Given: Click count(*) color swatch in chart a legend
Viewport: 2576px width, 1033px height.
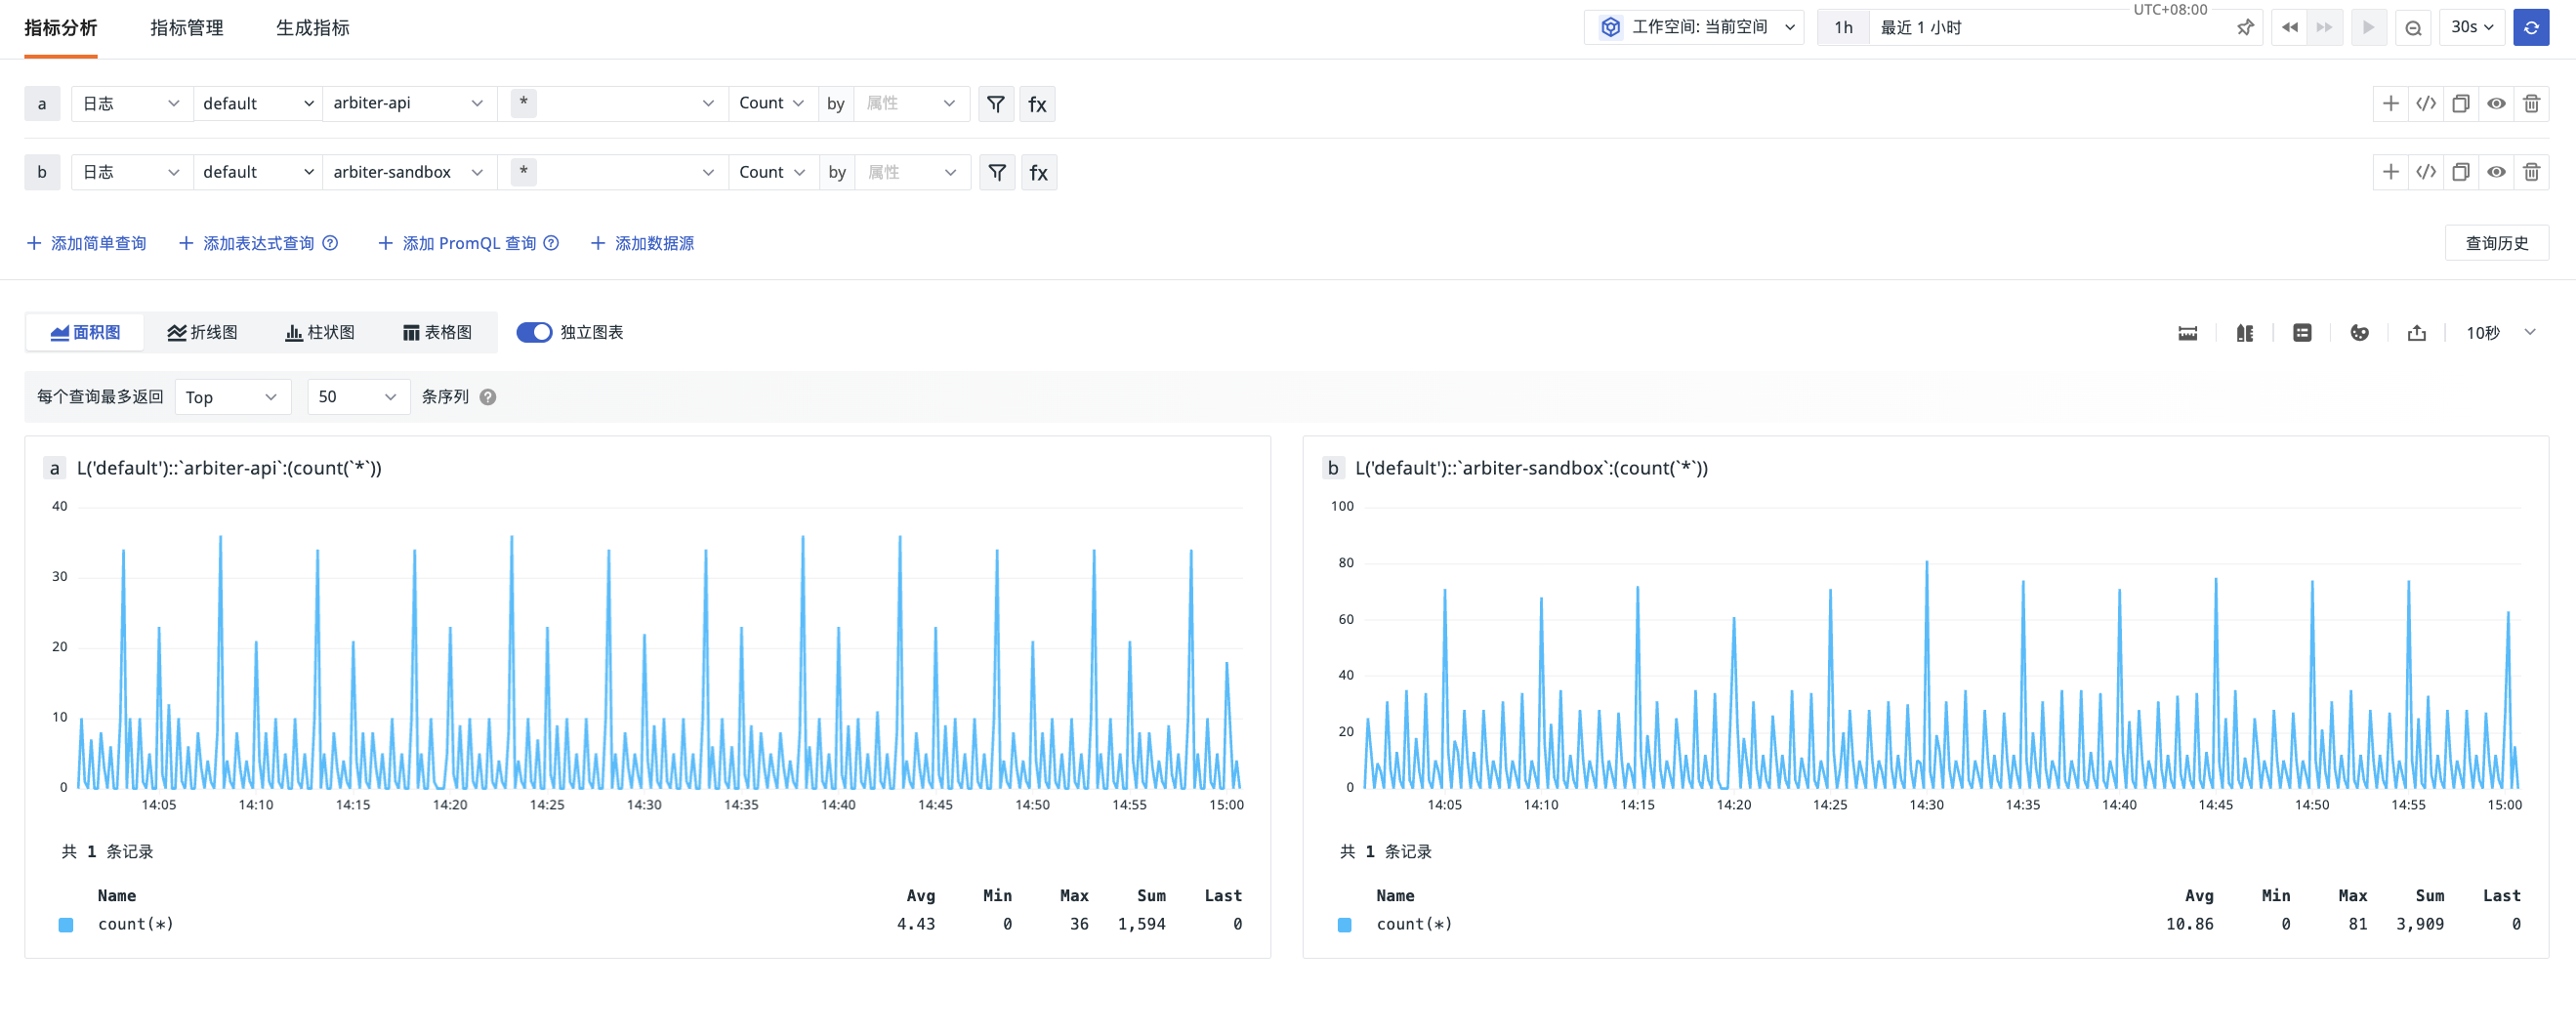Looking at the screenshot, I should point(66,926).
